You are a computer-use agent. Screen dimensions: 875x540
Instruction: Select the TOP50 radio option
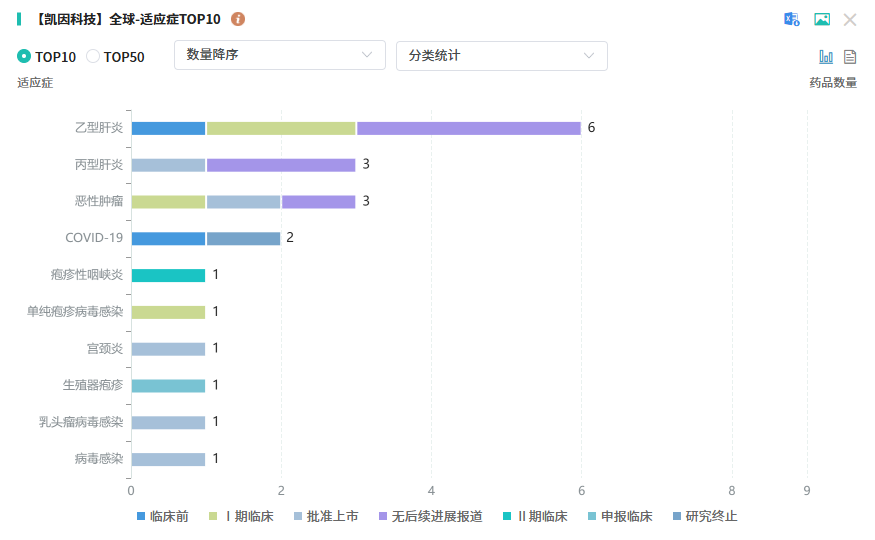(93, 57)
